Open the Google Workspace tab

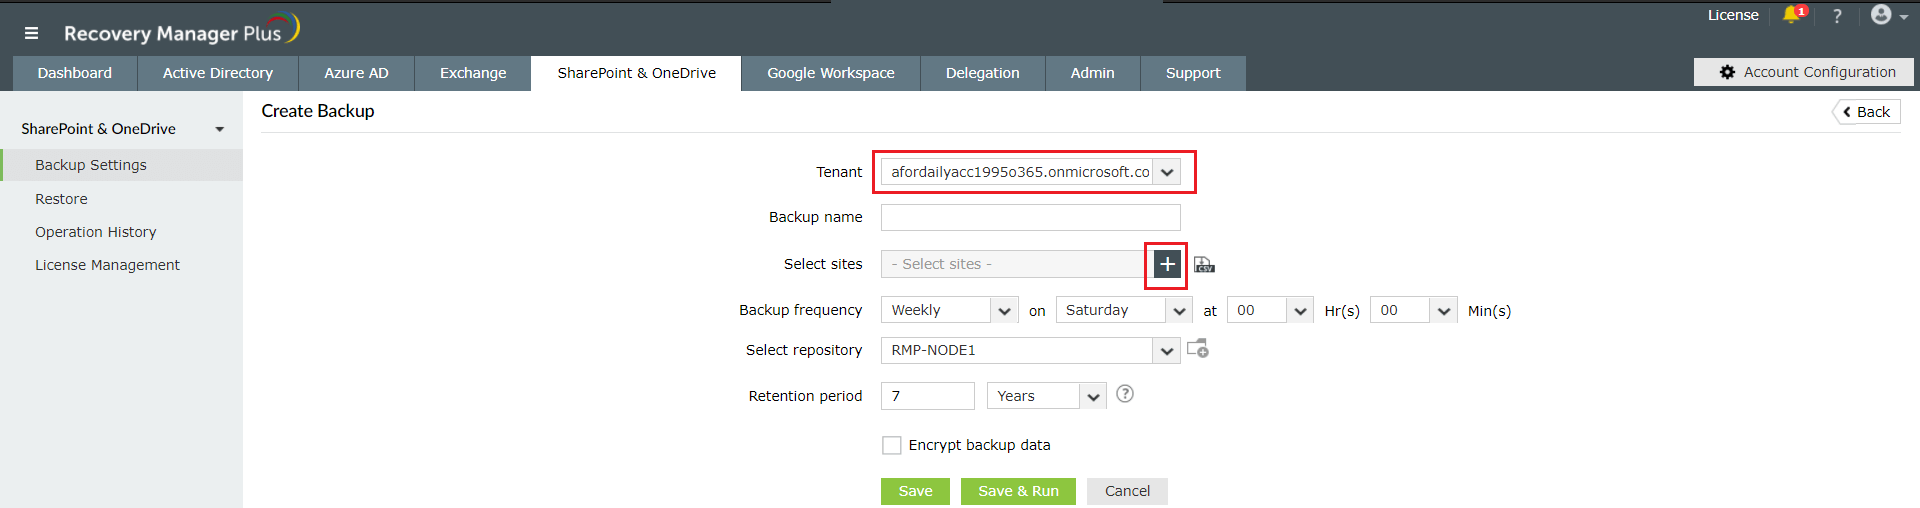point(831,73)
